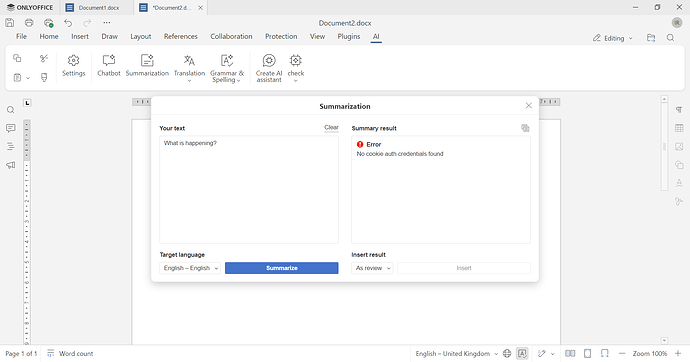Click into the Your text input area
690x362 pixels.
tap(249, 190)
